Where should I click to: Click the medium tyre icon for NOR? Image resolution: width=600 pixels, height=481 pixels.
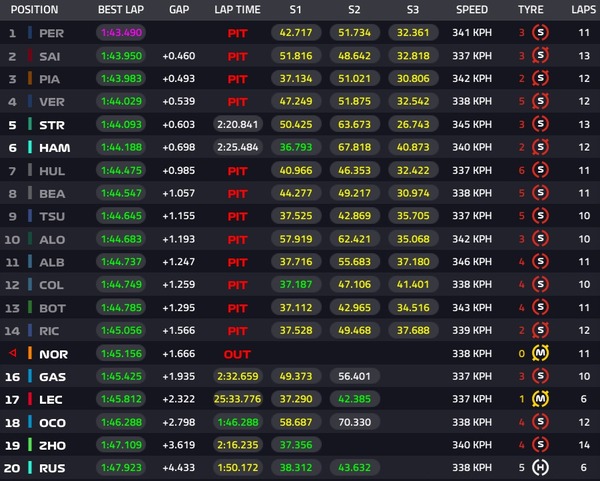click(541, 353)
